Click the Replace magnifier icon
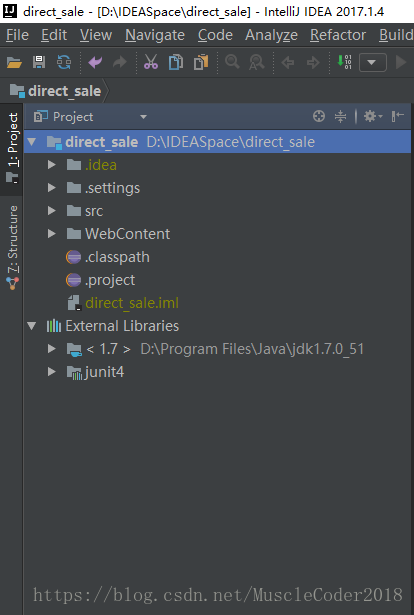Image resolution: width=414 pixels, height=615 pixels. click(257, 62)
